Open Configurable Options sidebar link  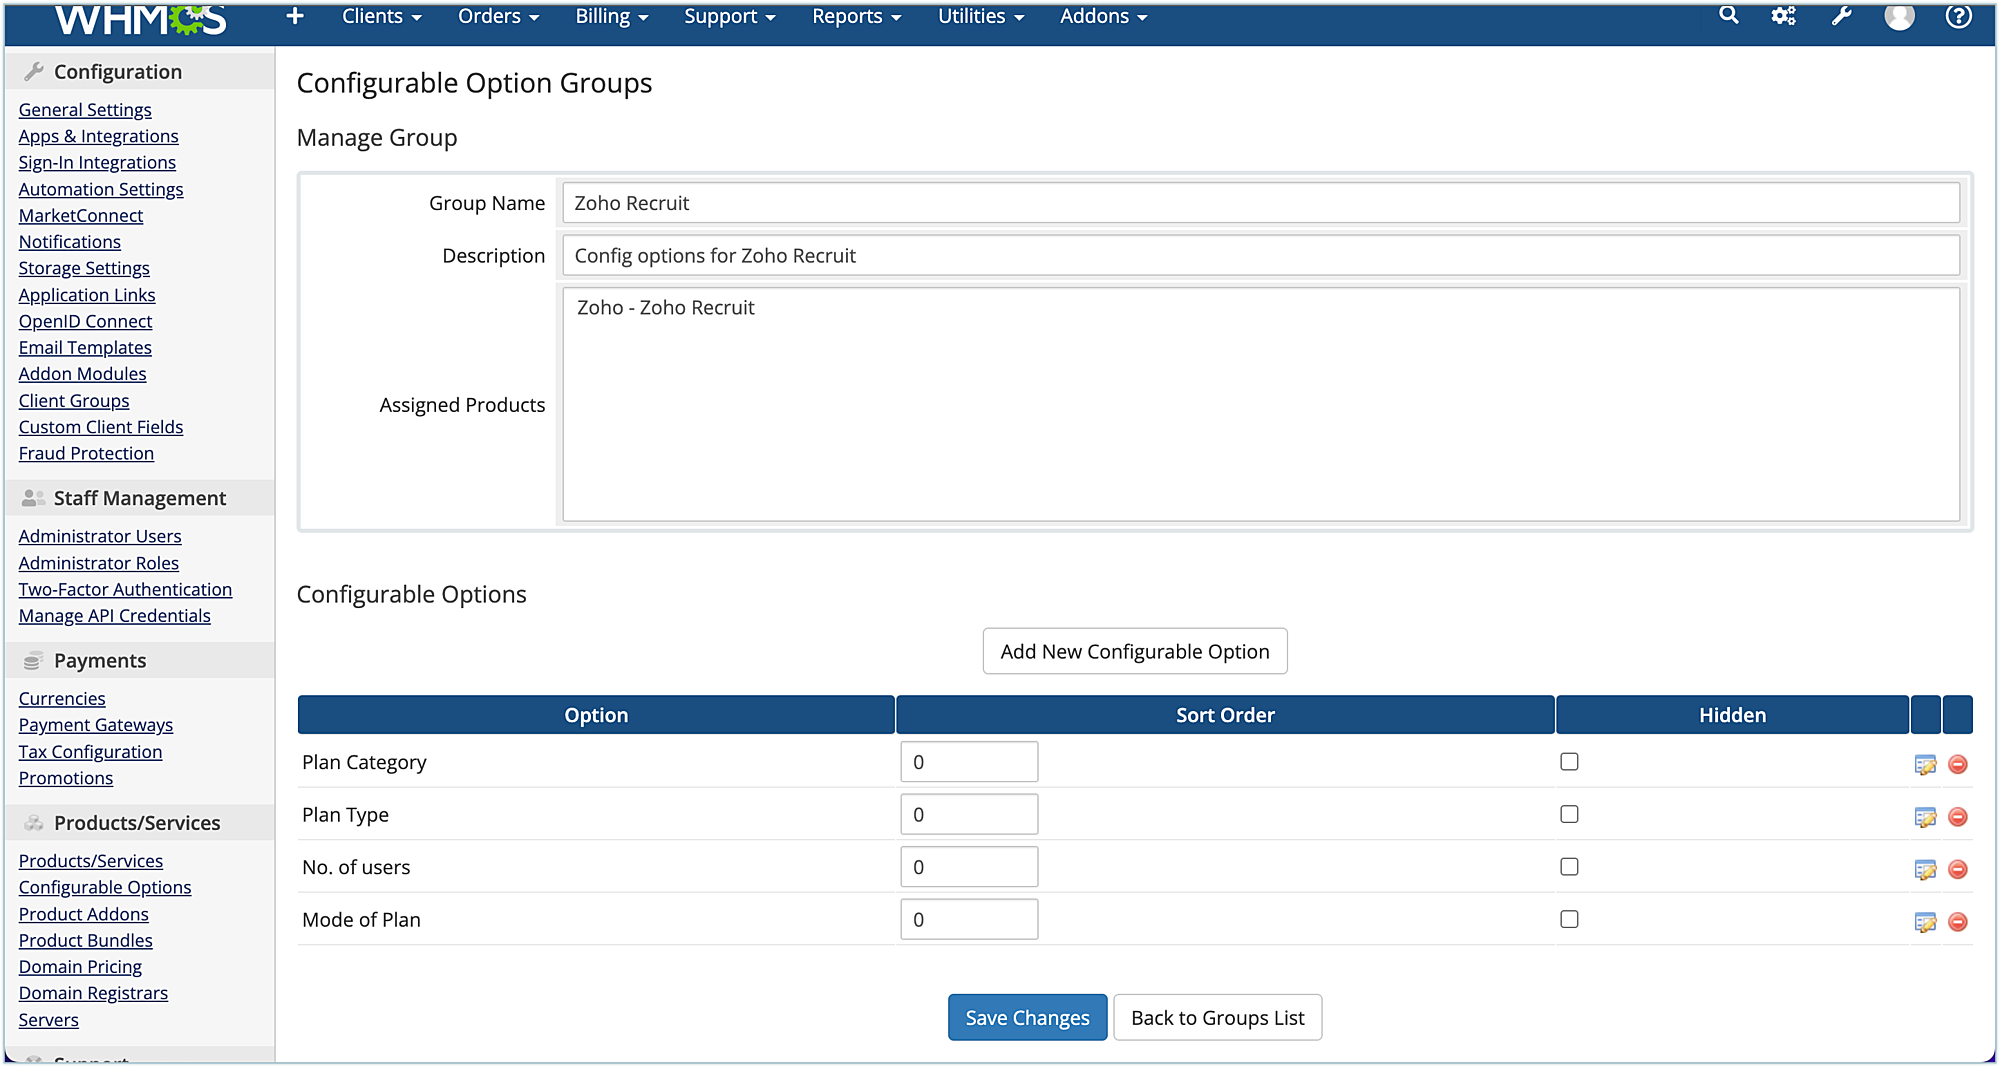105,887
